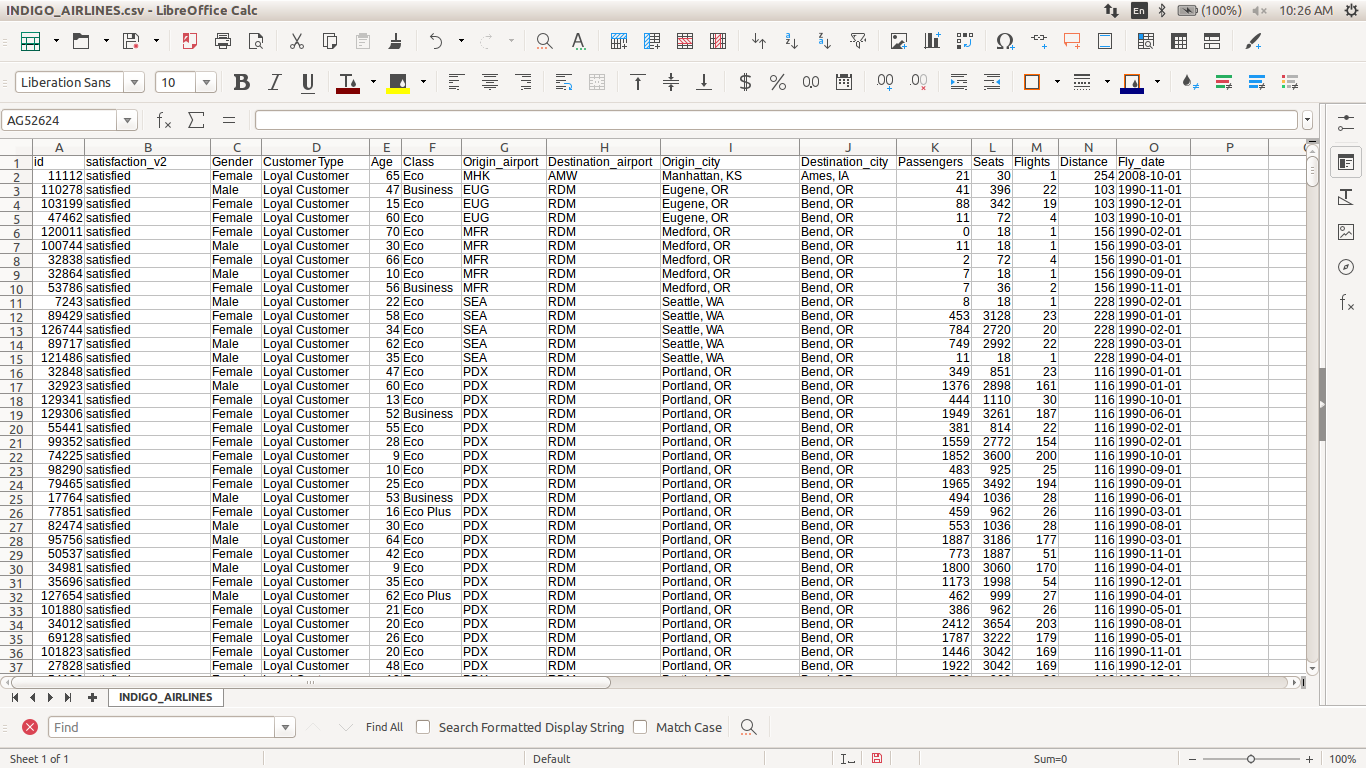
Task: Click the vertical scrollbar thumb
Action: [1313, 171]
